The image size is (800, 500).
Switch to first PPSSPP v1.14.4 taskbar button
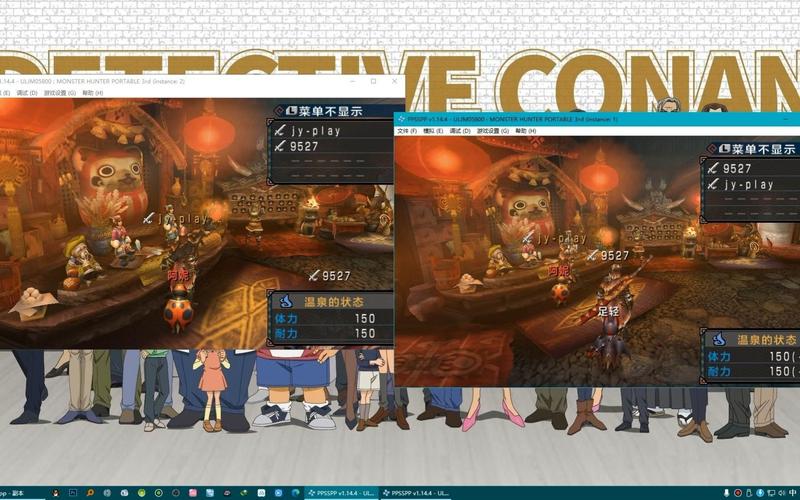pyautogui.click(x=341, y=493)
